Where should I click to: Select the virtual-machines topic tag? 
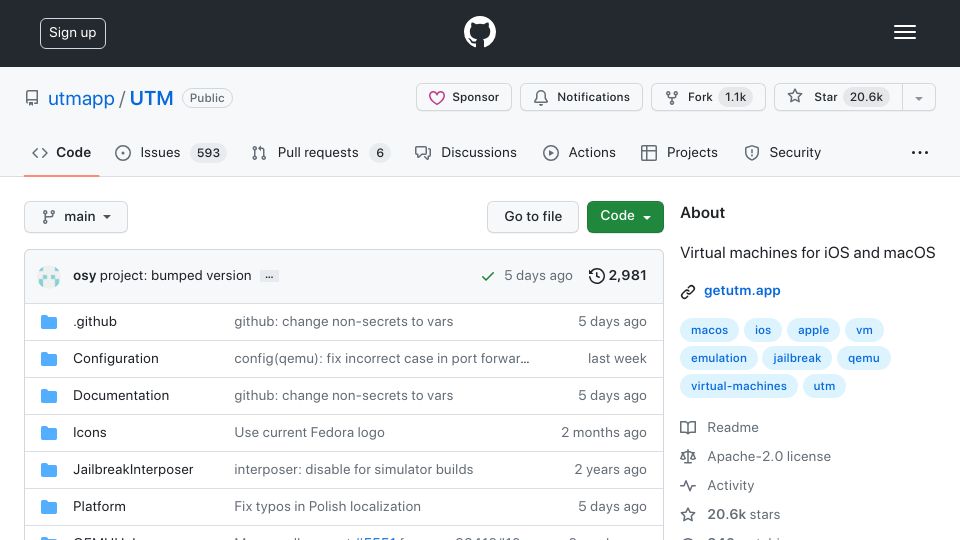738,386
